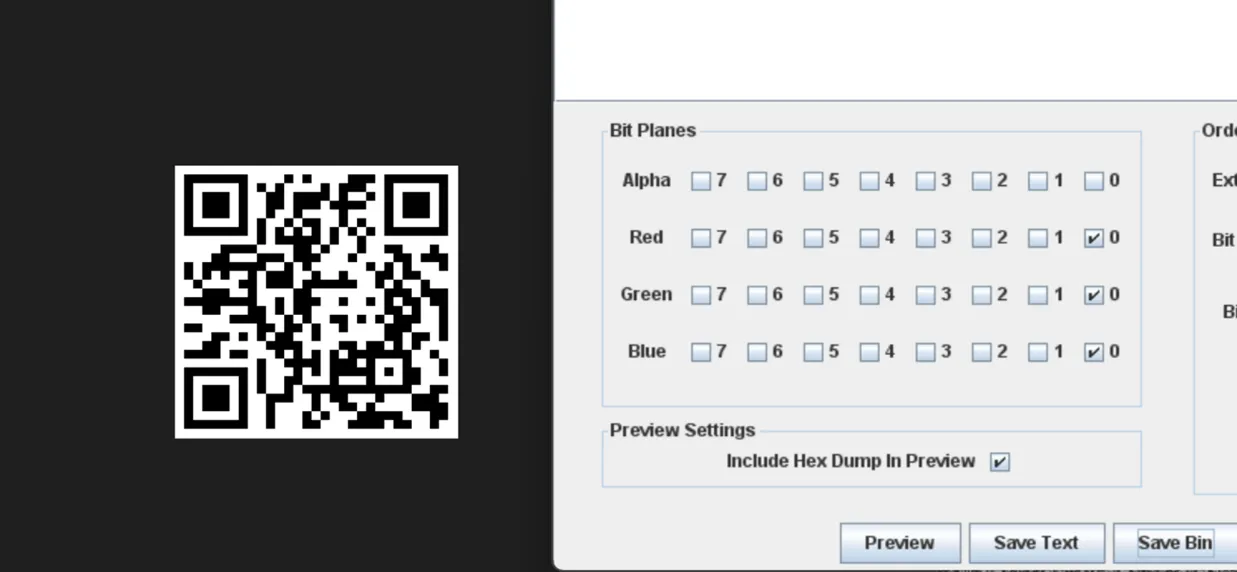The width and height of the screenshot is (1237, 572).
Task: Click the white preview text area
Action: (896, 49)
